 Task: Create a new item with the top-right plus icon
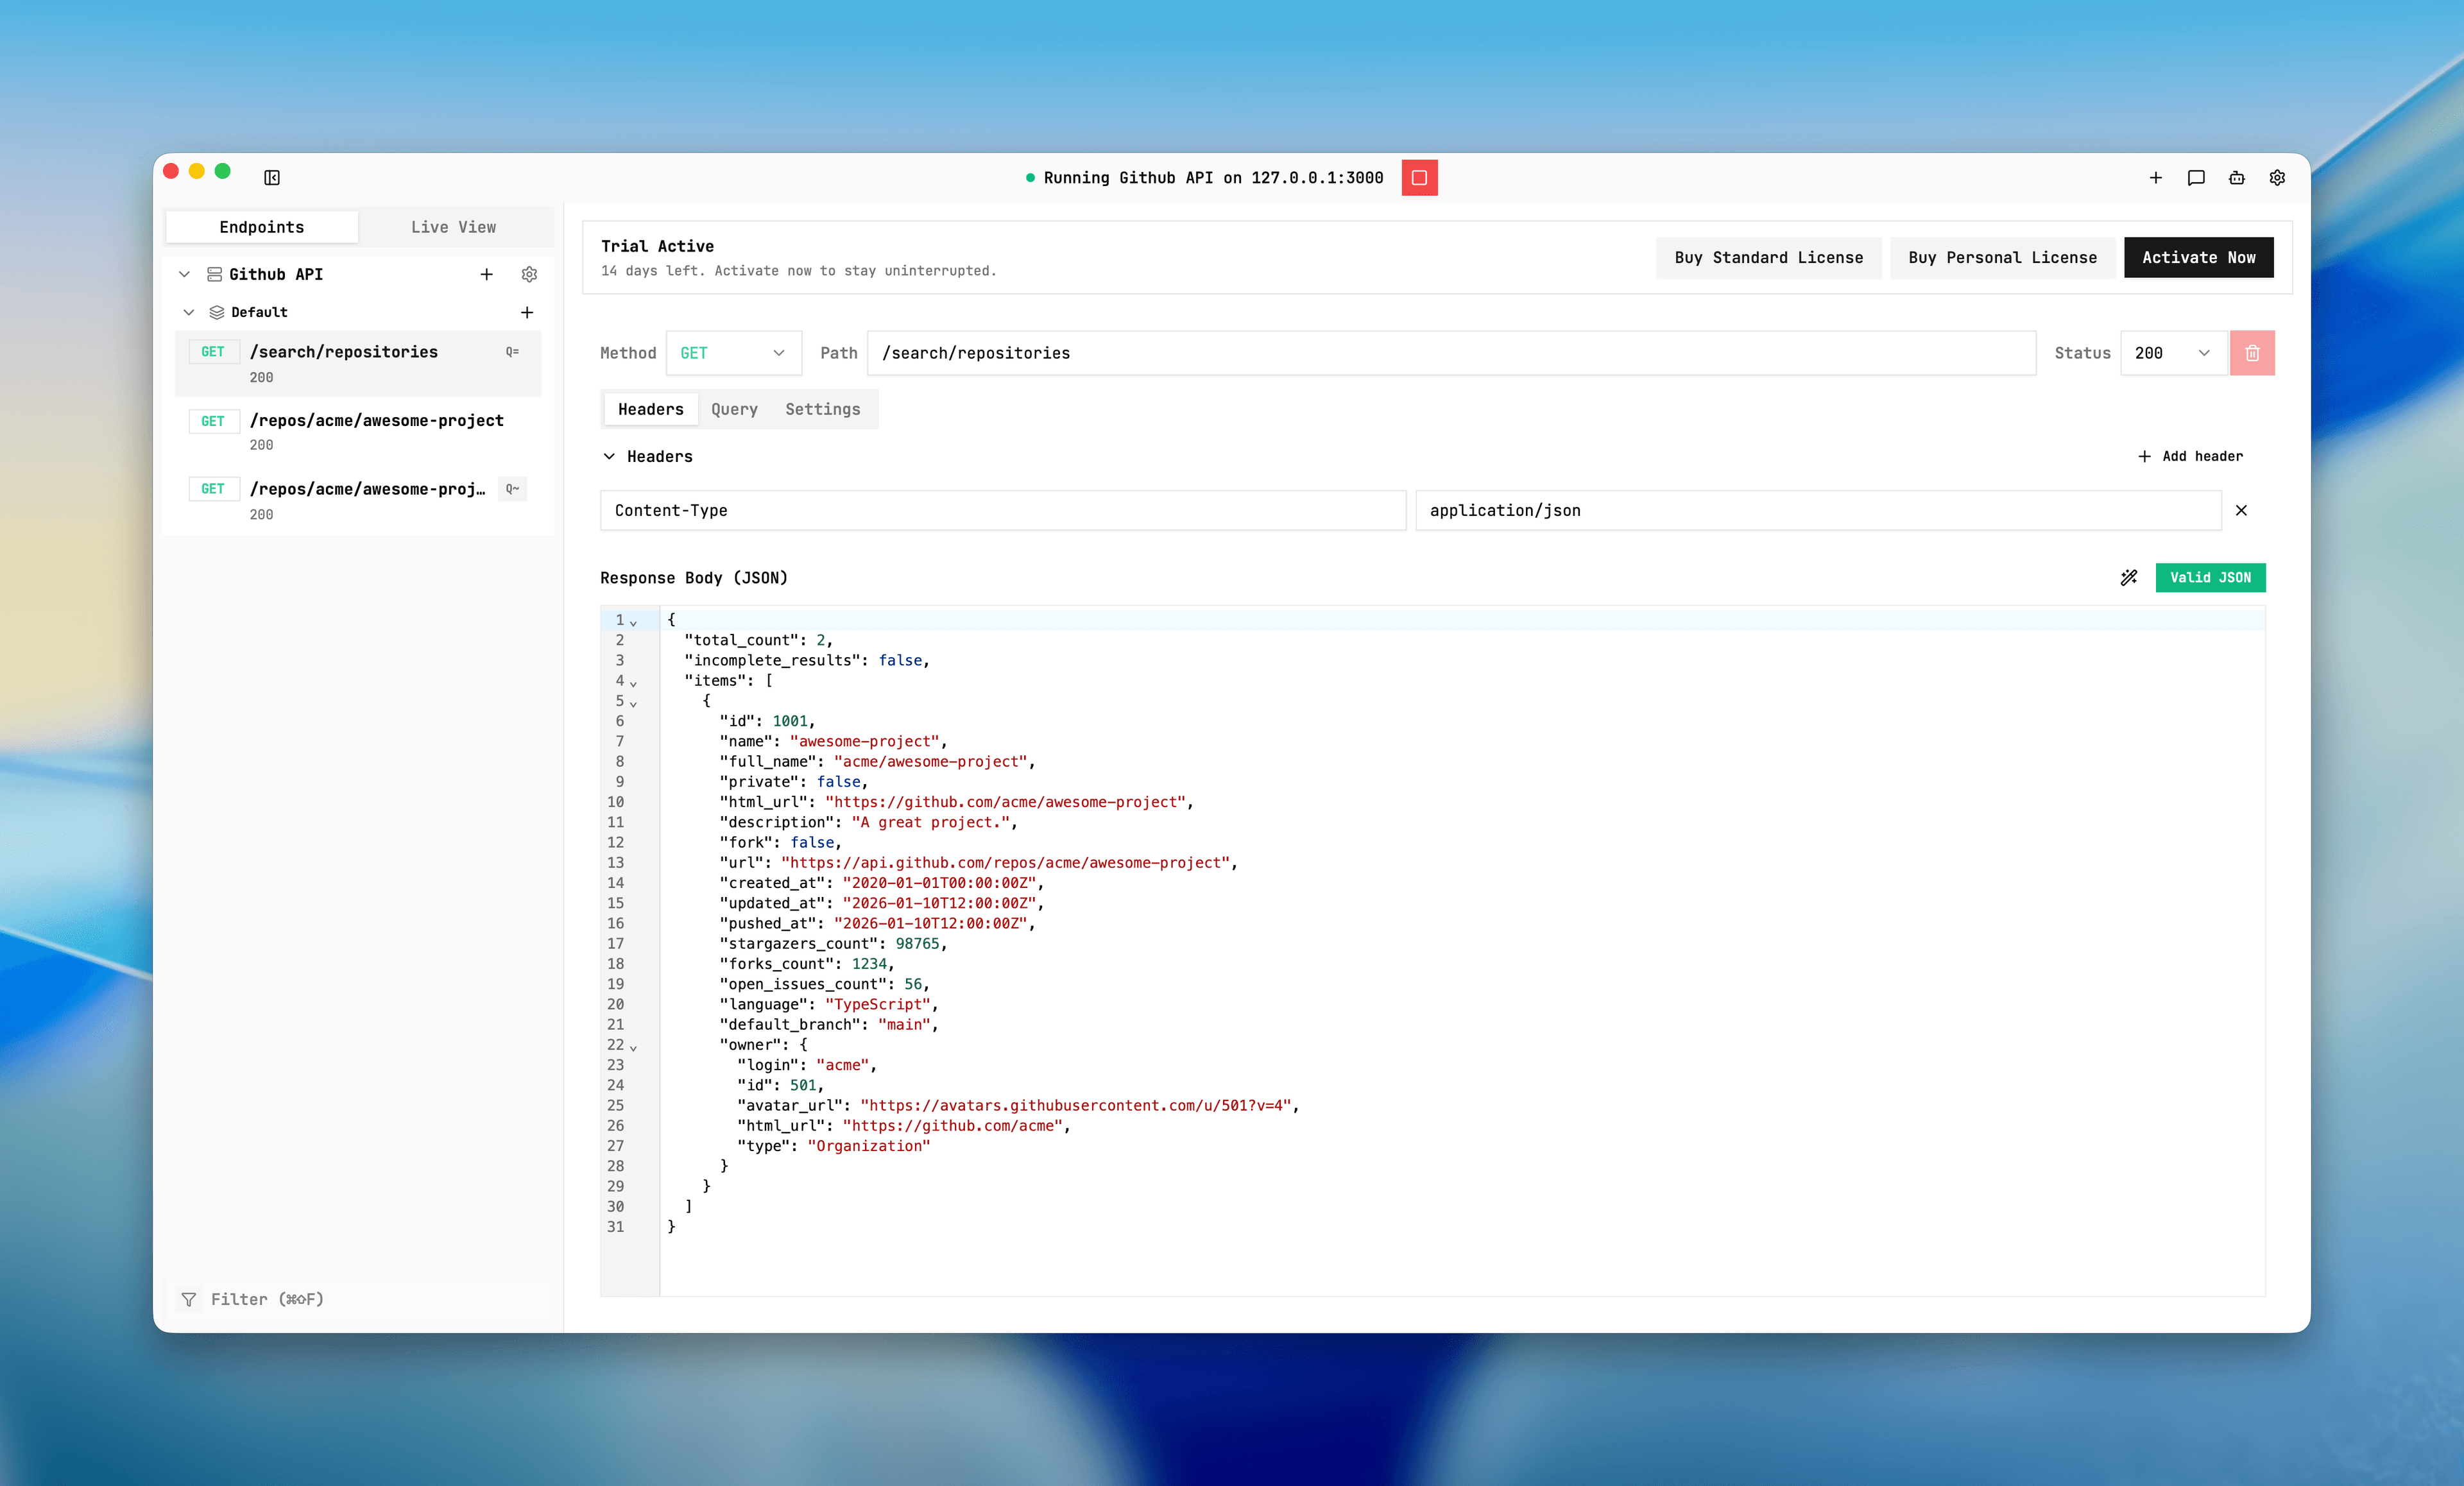pos(2156,178)
